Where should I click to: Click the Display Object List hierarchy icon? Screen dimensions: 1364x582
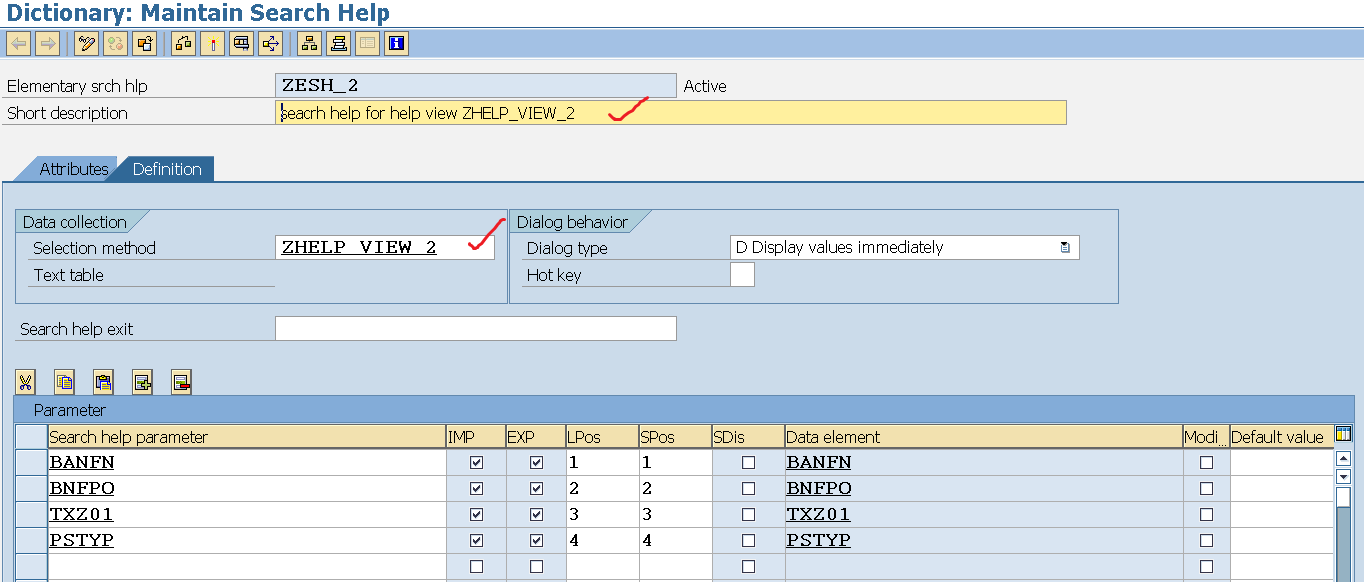pyautogui.click(x=309, y=43)
